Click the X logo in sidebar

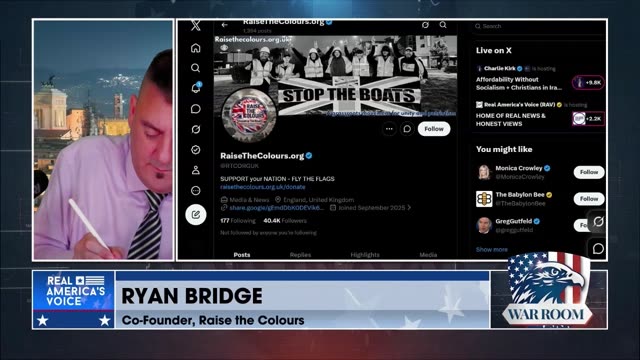(196, 25)
